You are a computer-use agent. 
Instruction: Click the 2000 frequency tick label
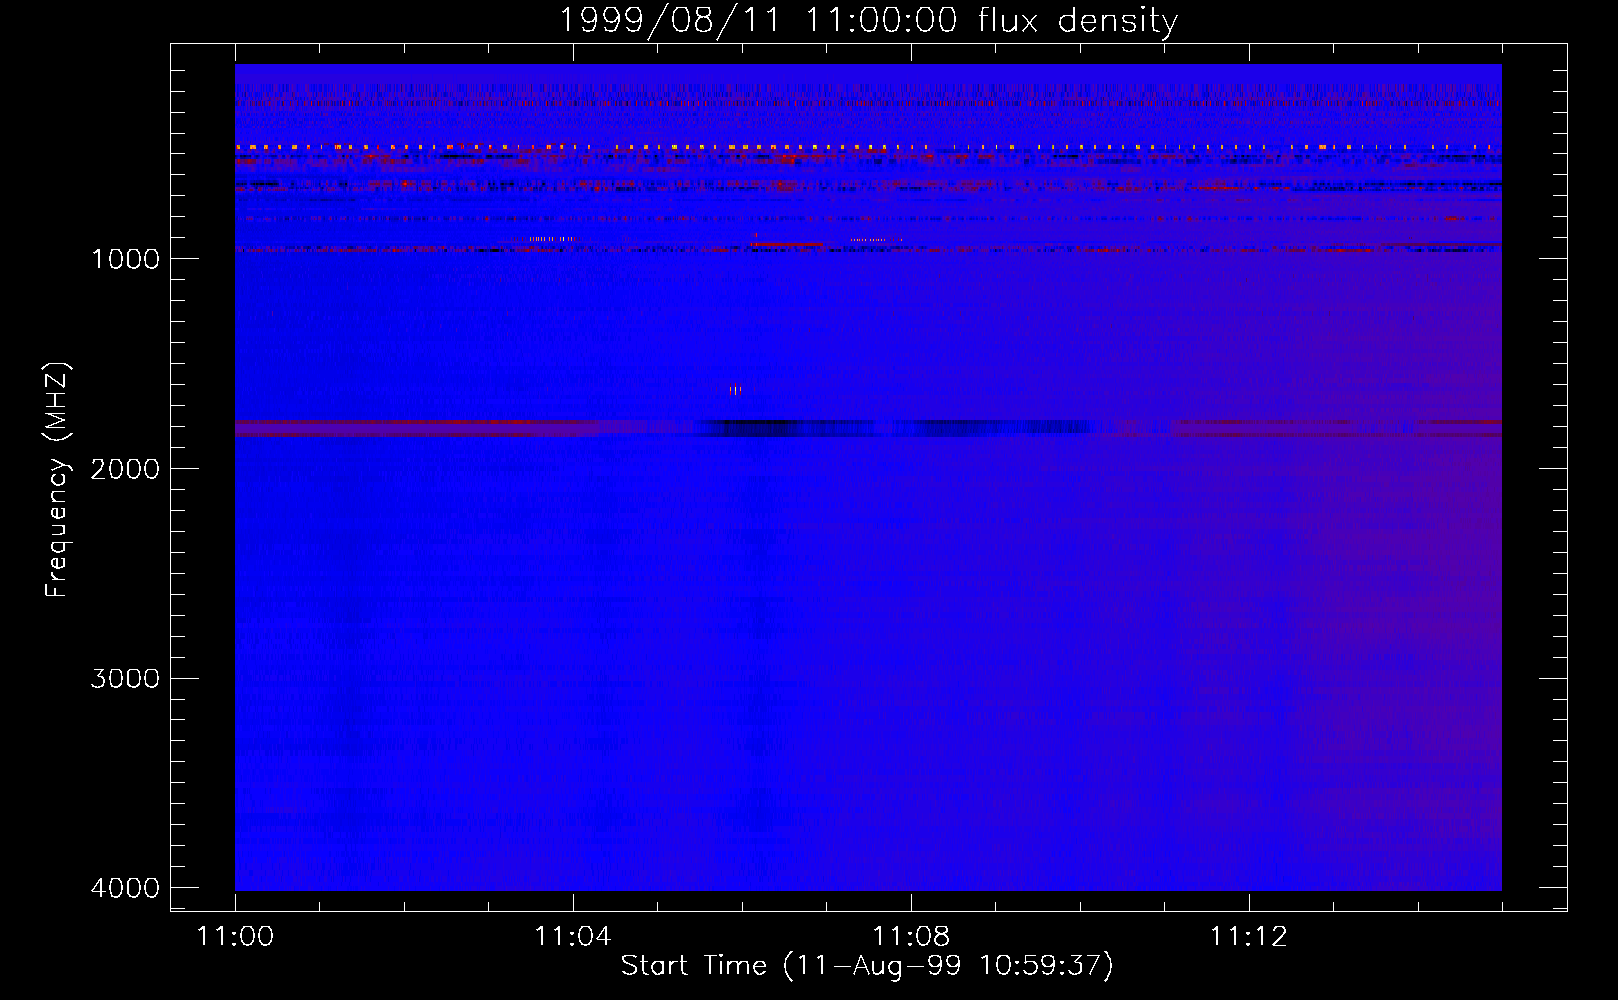126,469
